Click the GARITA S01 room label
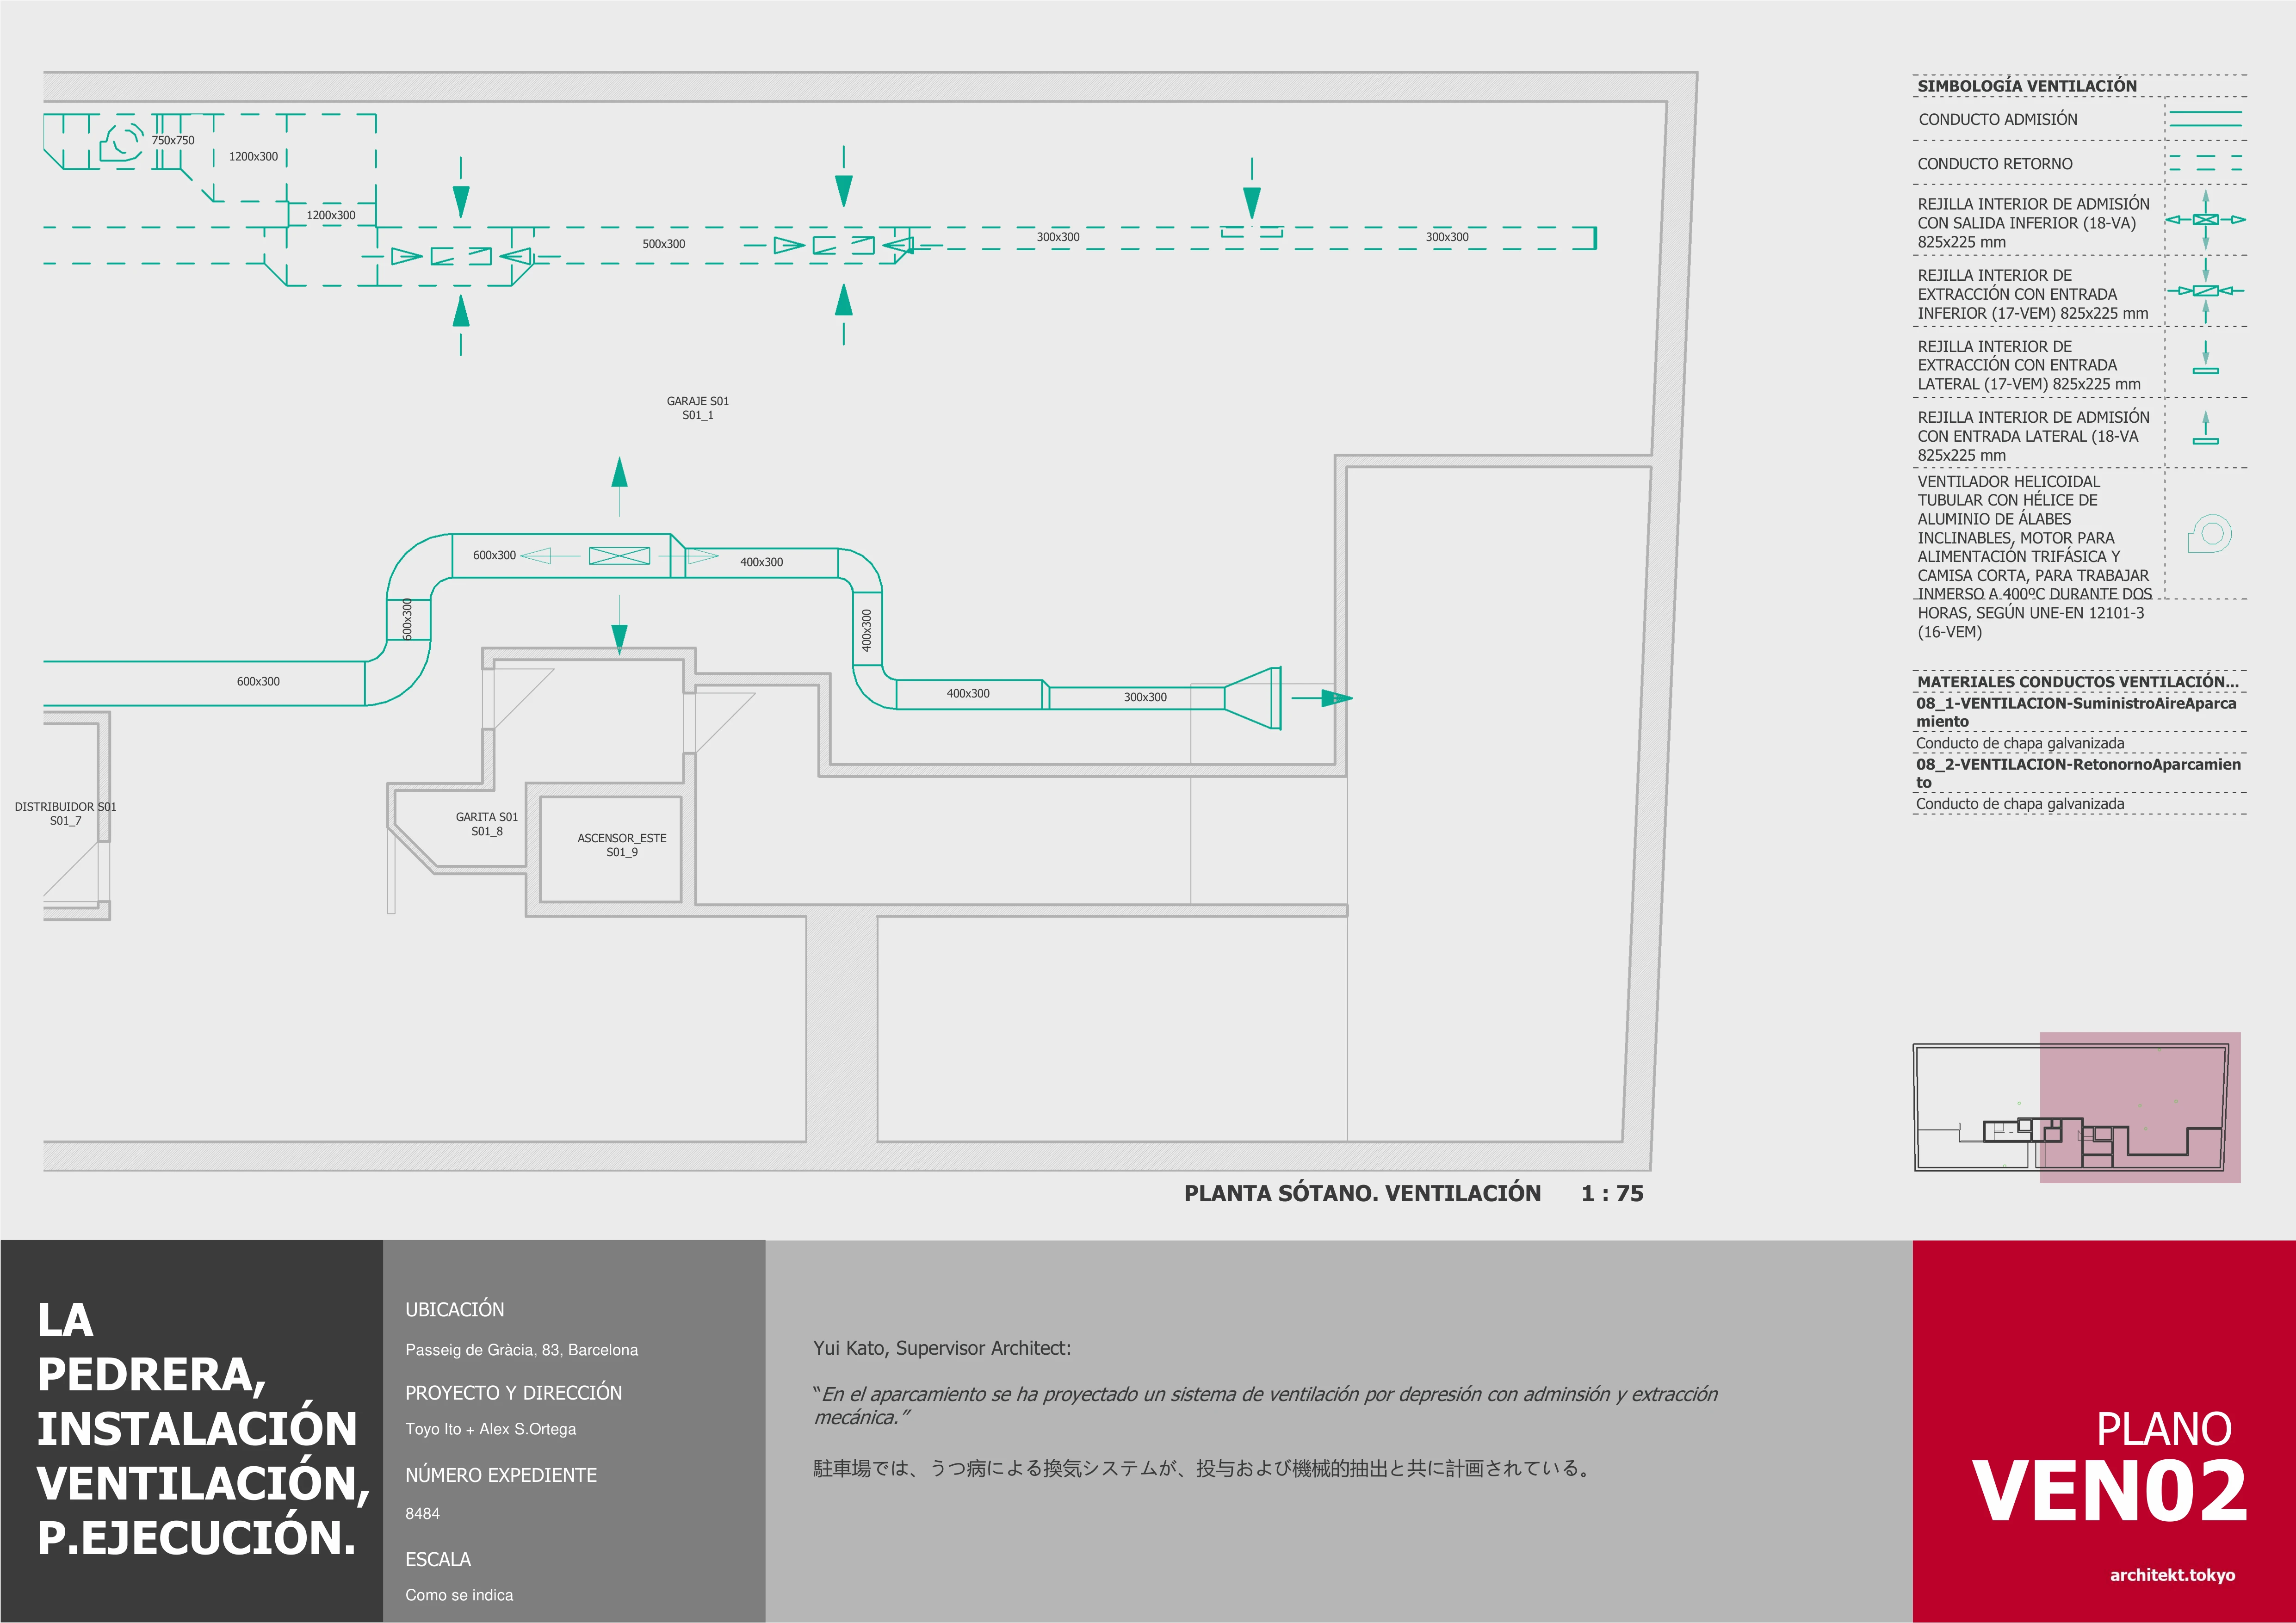The image size is (2296, 1623). click(487, 824)
